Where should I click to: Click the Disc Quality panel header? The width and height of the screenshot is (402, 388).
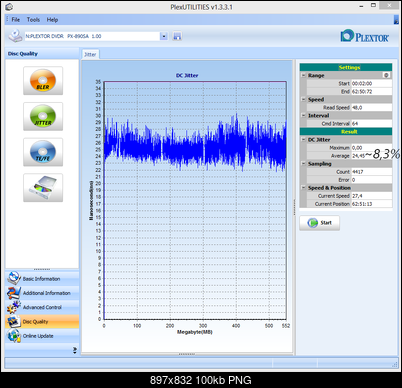pos(42,54)
